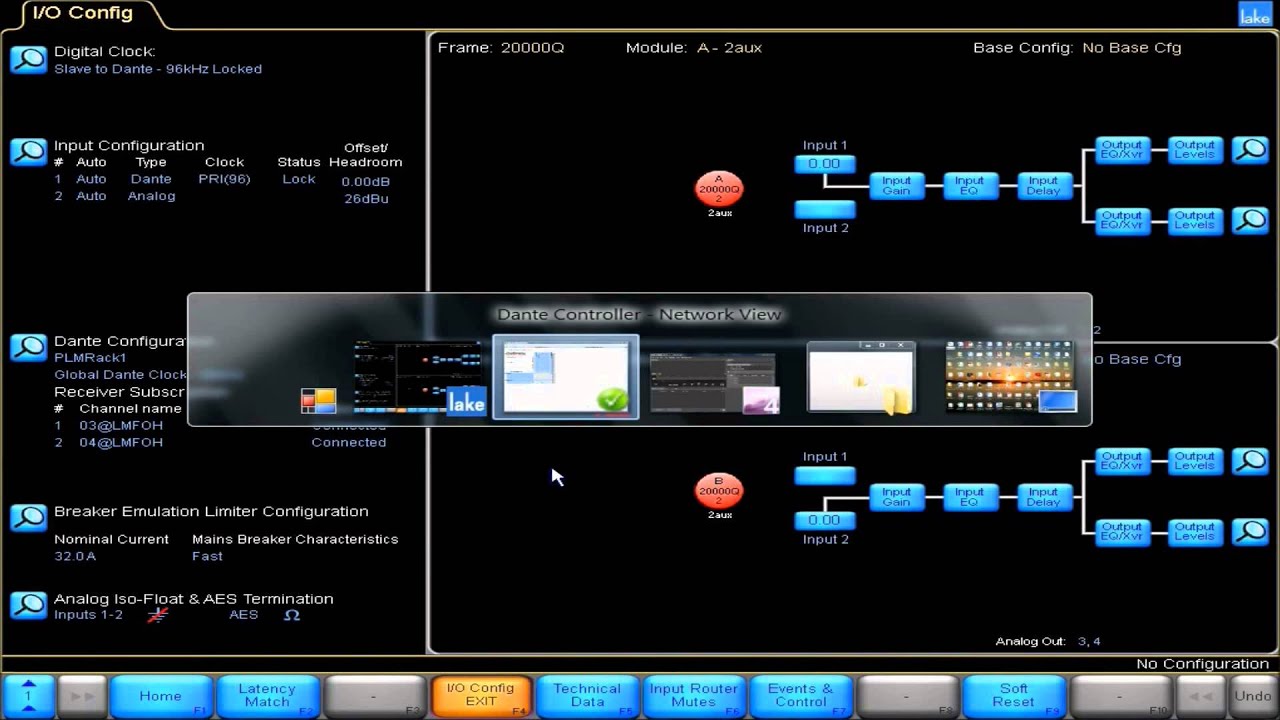Toggle the AES termination ohm symbol
Image resolution: width=1280 pixels, height=720 pixels.
pos(291,615)
